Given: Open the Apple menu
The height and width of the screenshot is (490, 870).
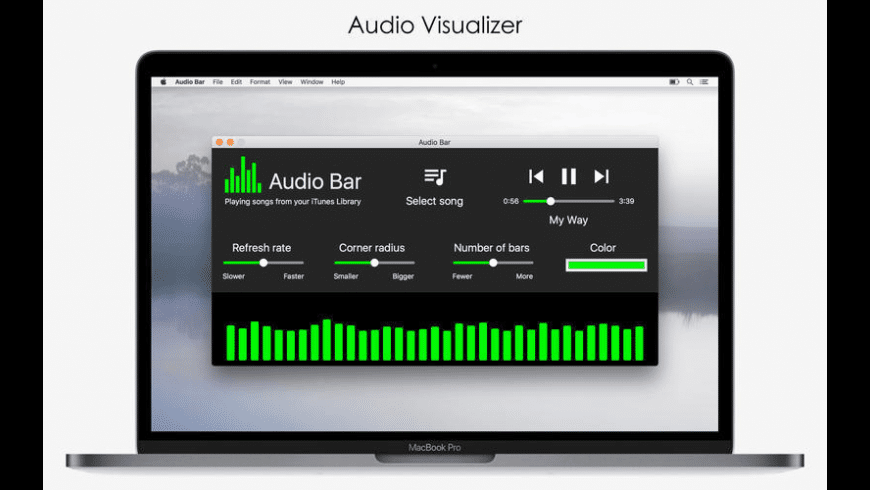Looking at the screenshot, I should click(164, 82).
